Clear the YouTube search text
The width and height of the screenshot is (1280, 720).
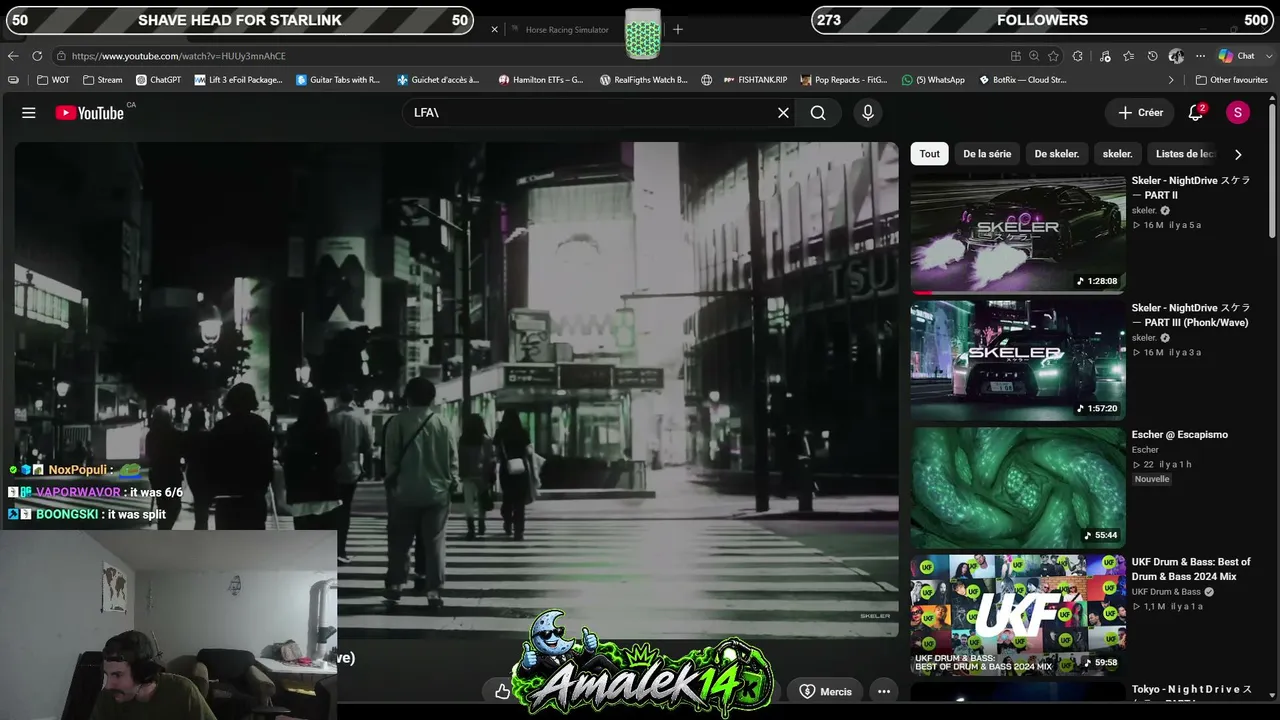coord(783,113)
